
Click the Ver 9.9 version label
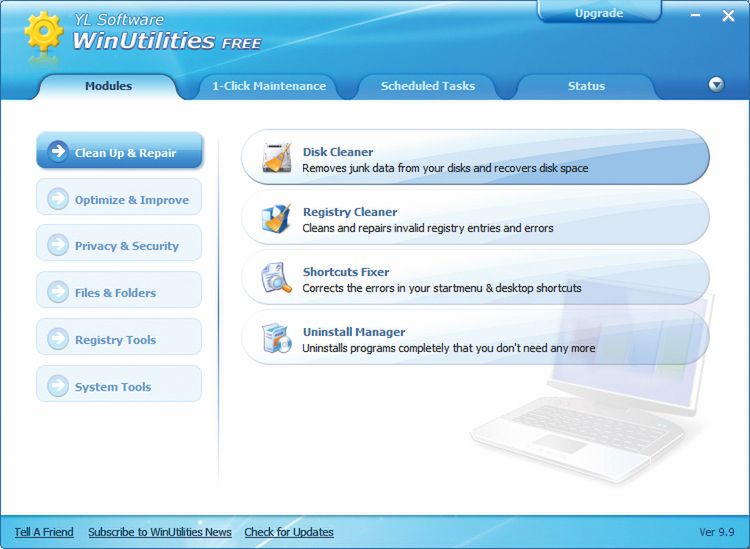(x=717, y=532)
